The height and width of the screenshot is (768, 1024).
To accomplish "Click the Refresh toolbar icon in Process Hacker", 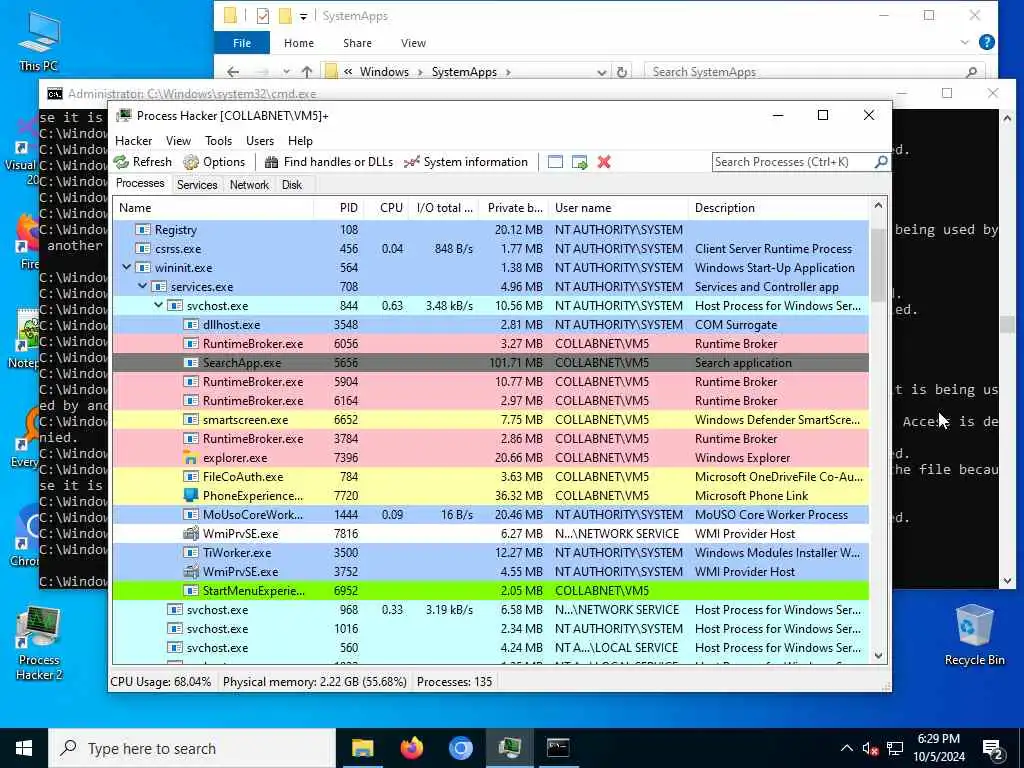I will [x=121, y=162].
